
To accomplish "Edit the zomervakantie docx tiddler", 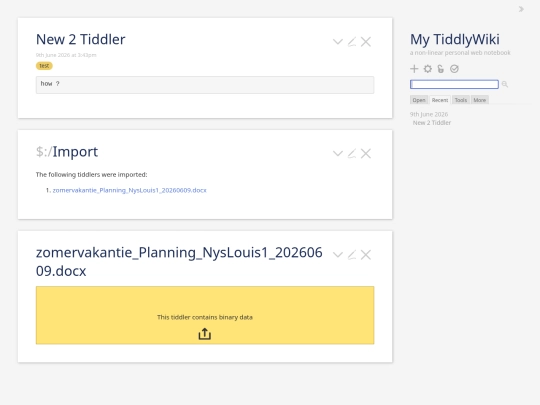I will [352, 255].
